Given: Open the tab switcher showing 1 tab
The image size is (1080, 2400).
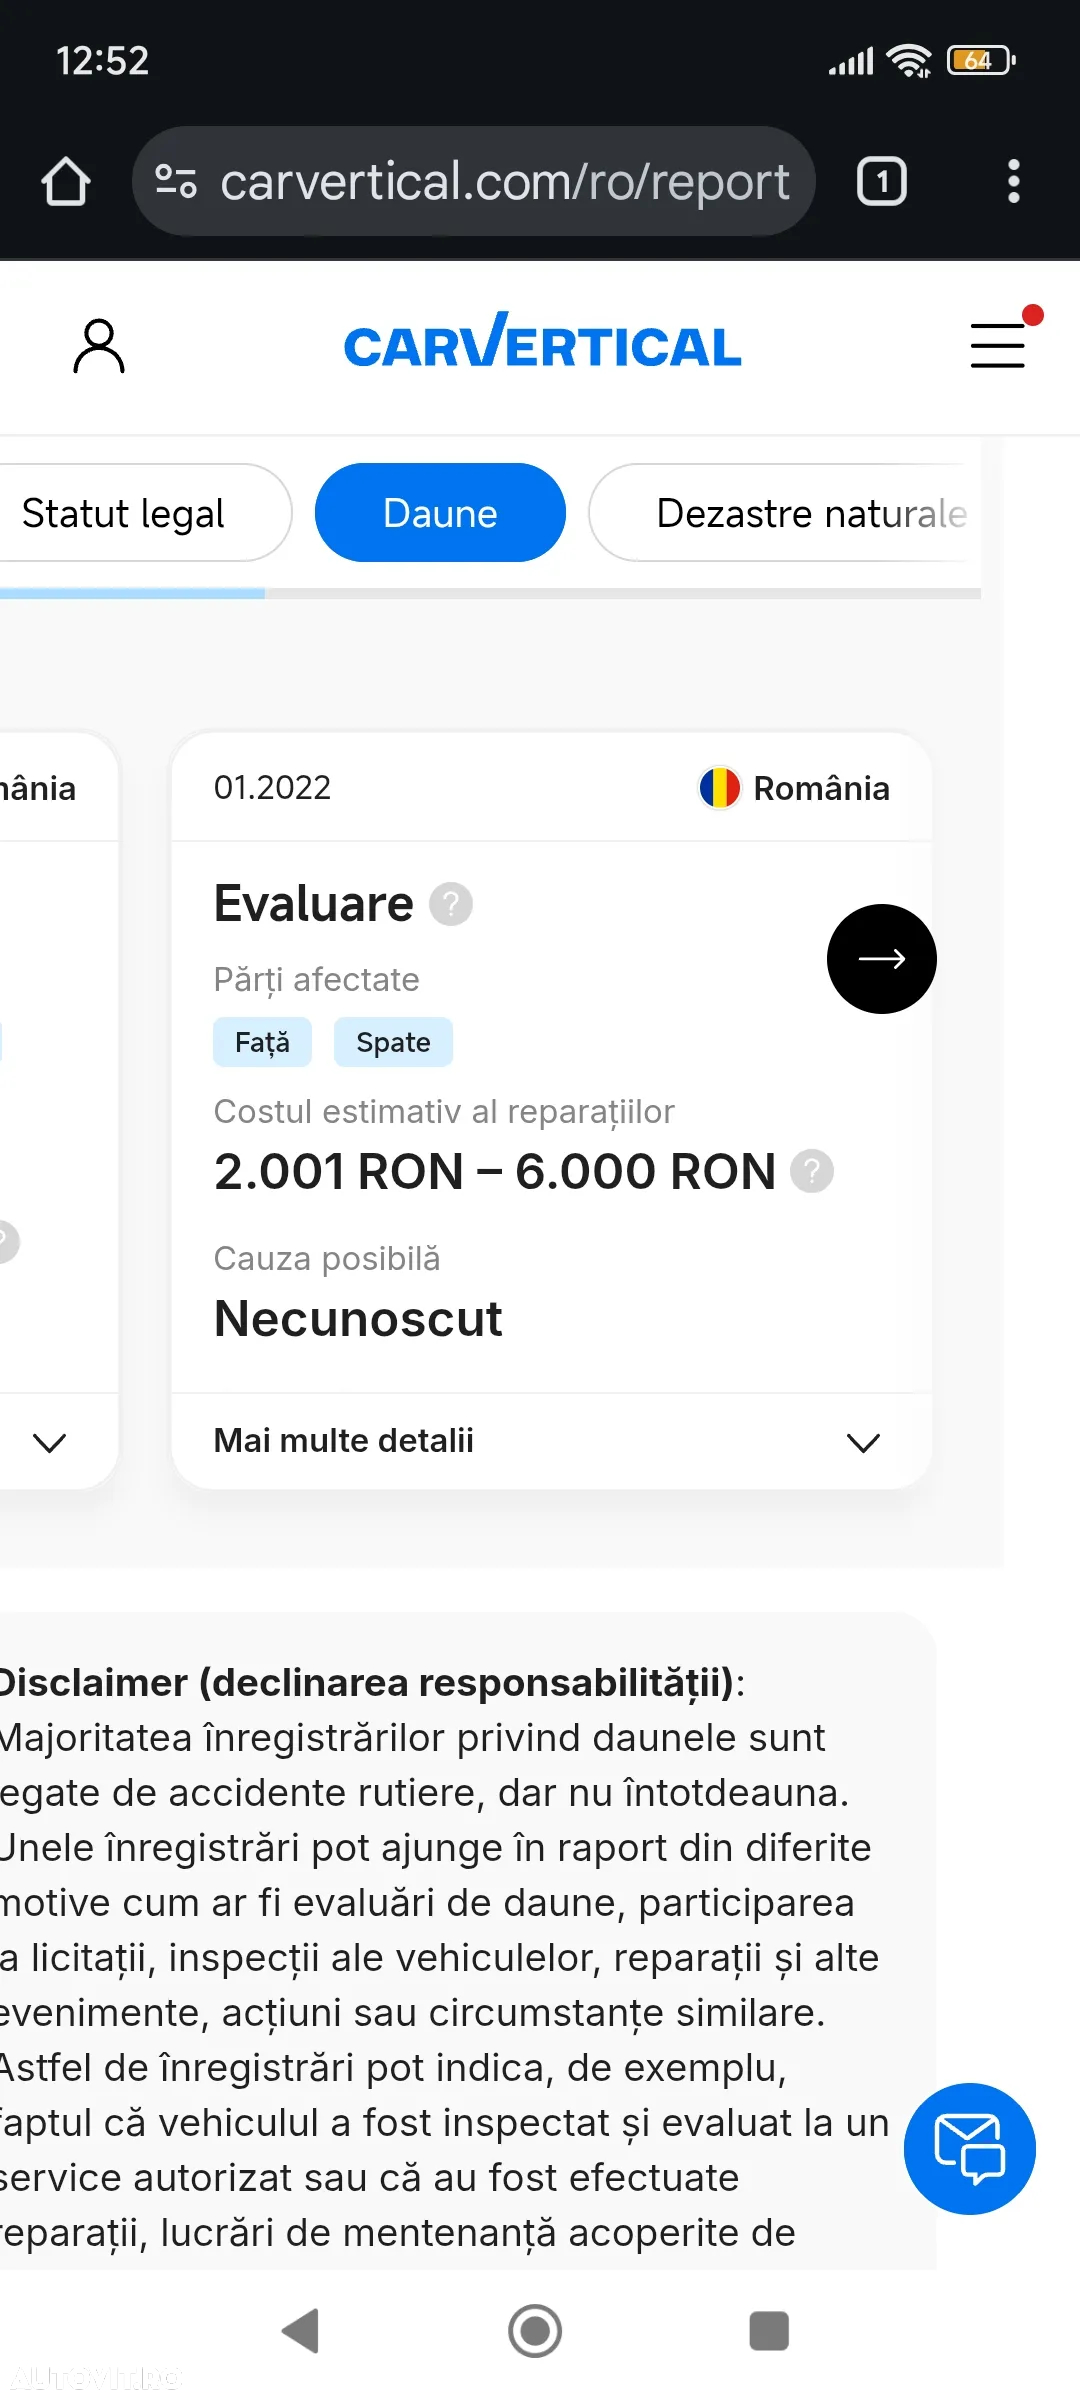Looking at the screenshot, I should click(x=881, y=181).
